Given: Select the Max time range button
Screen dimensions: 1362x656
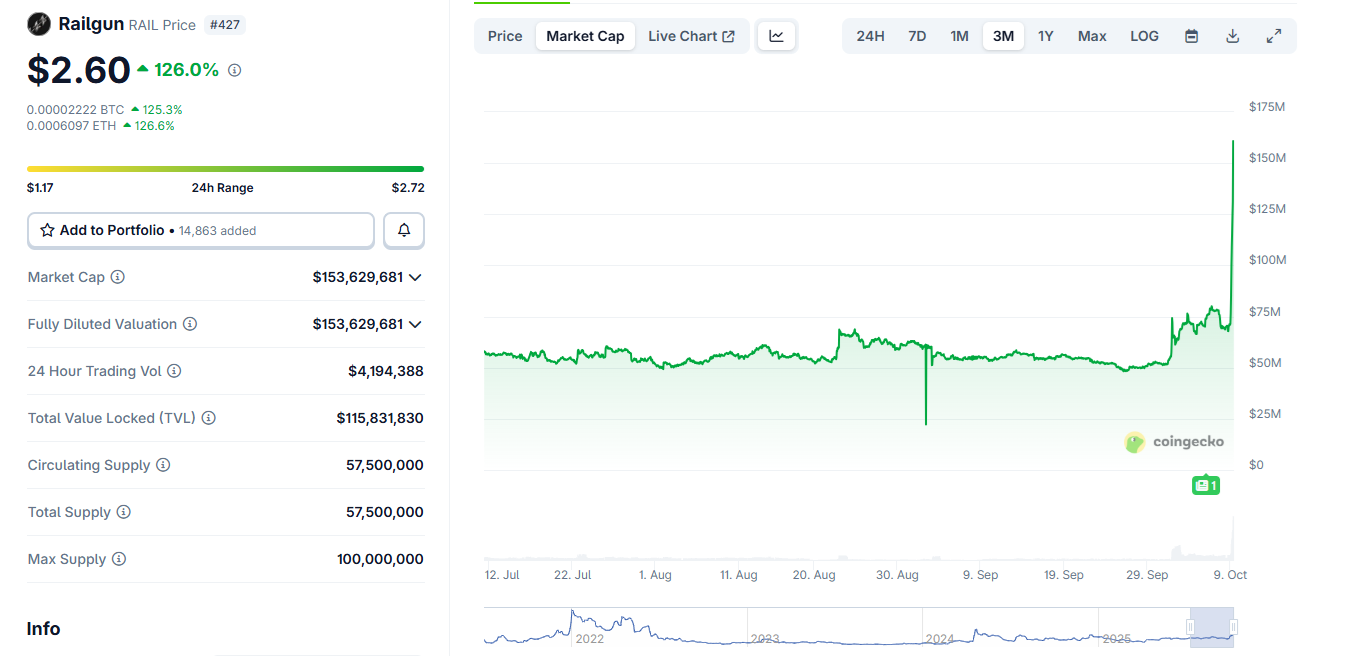Looking at the screenshot, I should [1092, 36].
